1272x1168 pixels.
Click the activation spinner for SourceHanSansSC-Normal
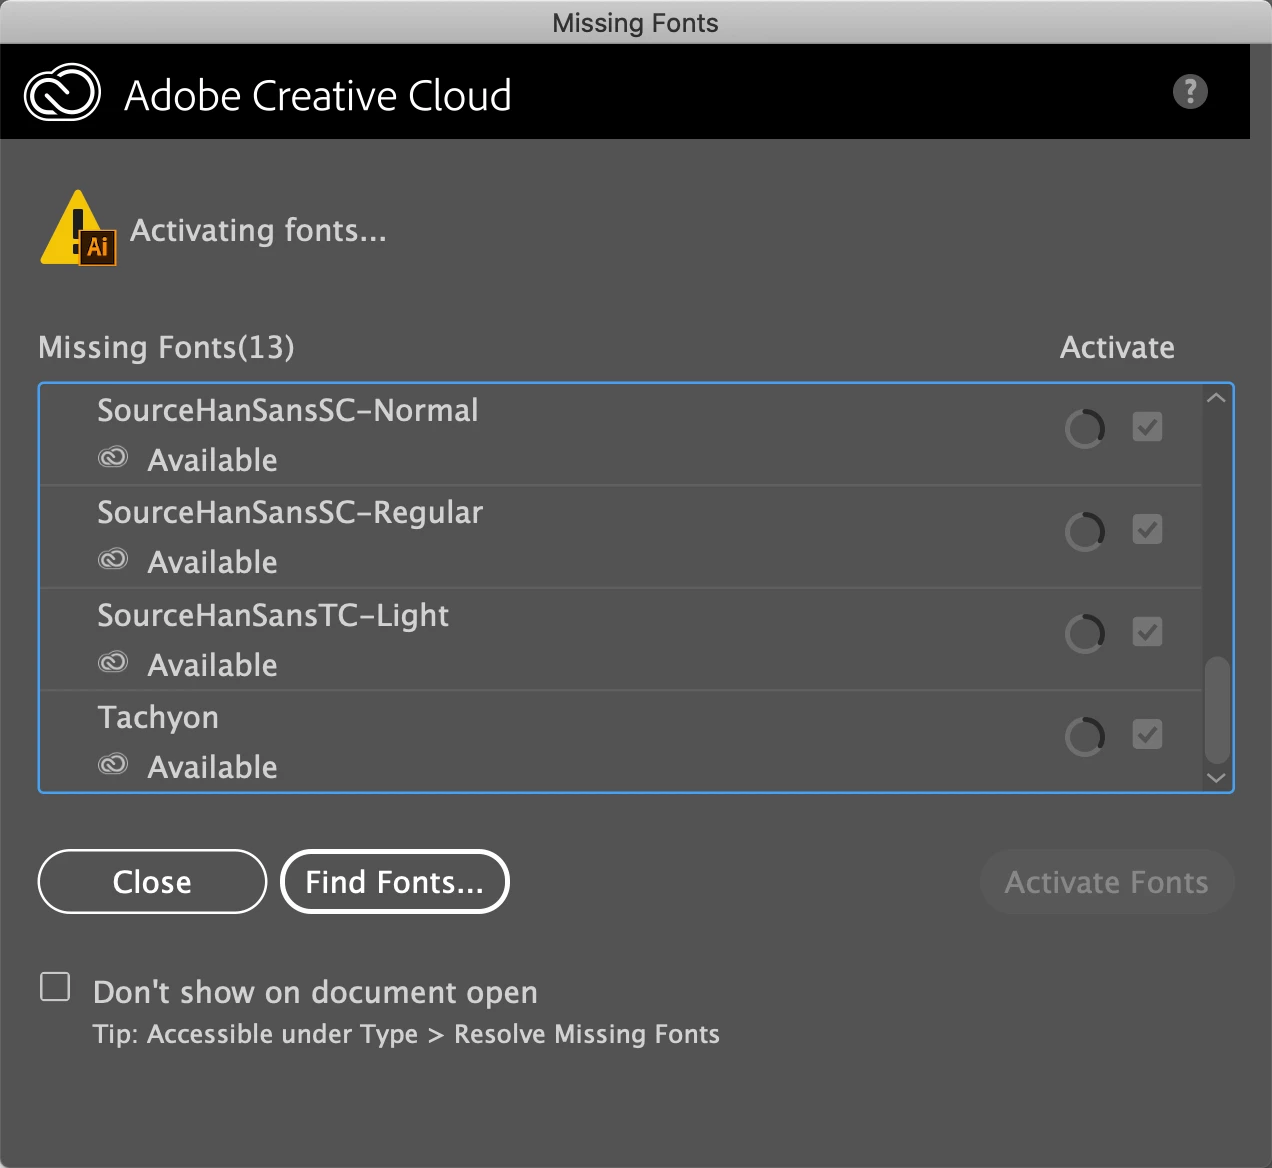(1085, 429)
